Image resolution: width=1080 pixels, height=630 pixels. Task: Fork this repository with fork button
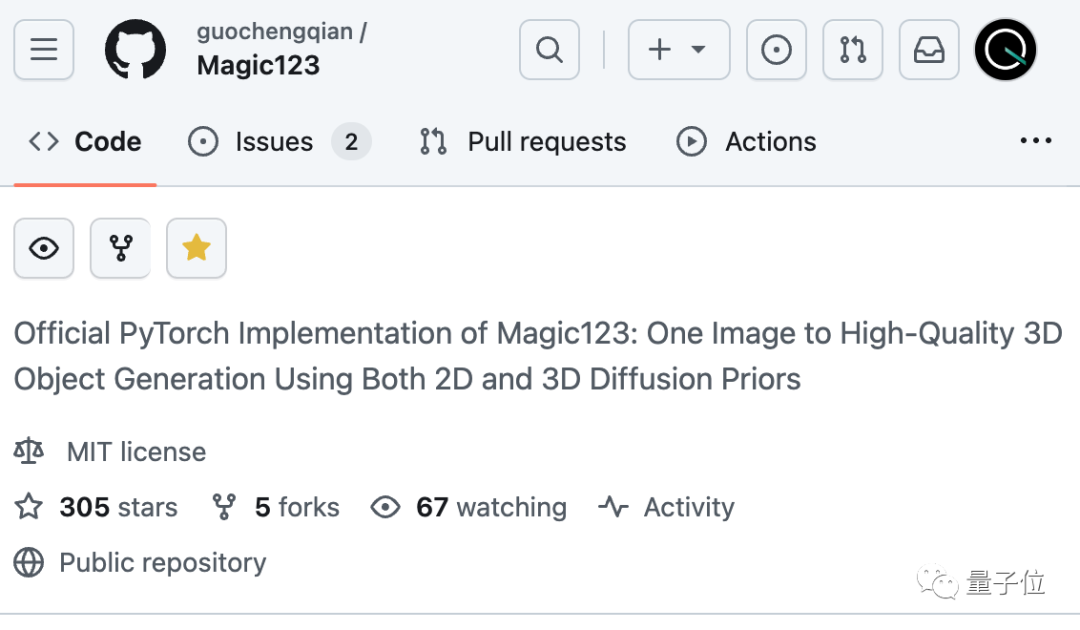click(120, 248)
